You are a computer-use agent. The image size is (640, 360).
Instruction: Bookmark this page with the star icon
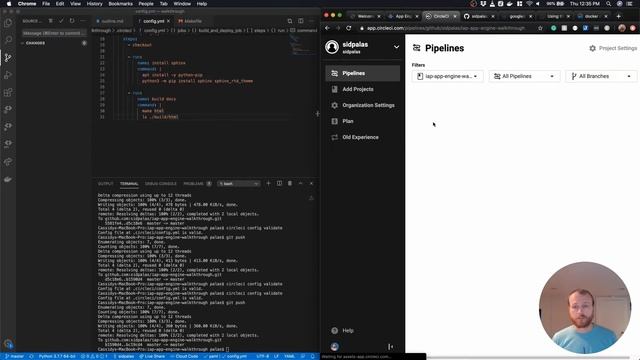coord(540,28)
